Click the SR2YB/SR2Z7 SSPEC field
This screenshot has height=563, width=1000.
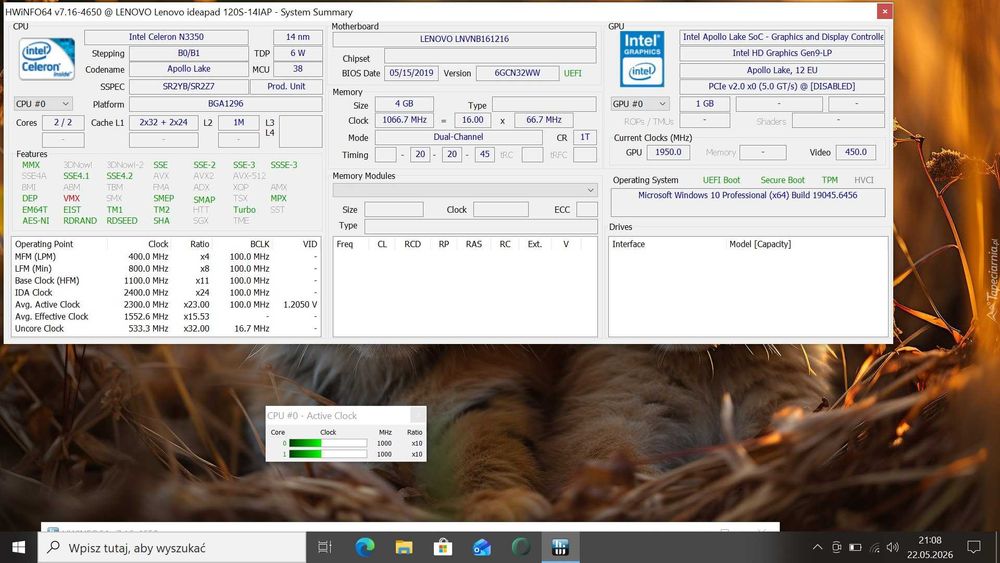[x=189, y=86]
